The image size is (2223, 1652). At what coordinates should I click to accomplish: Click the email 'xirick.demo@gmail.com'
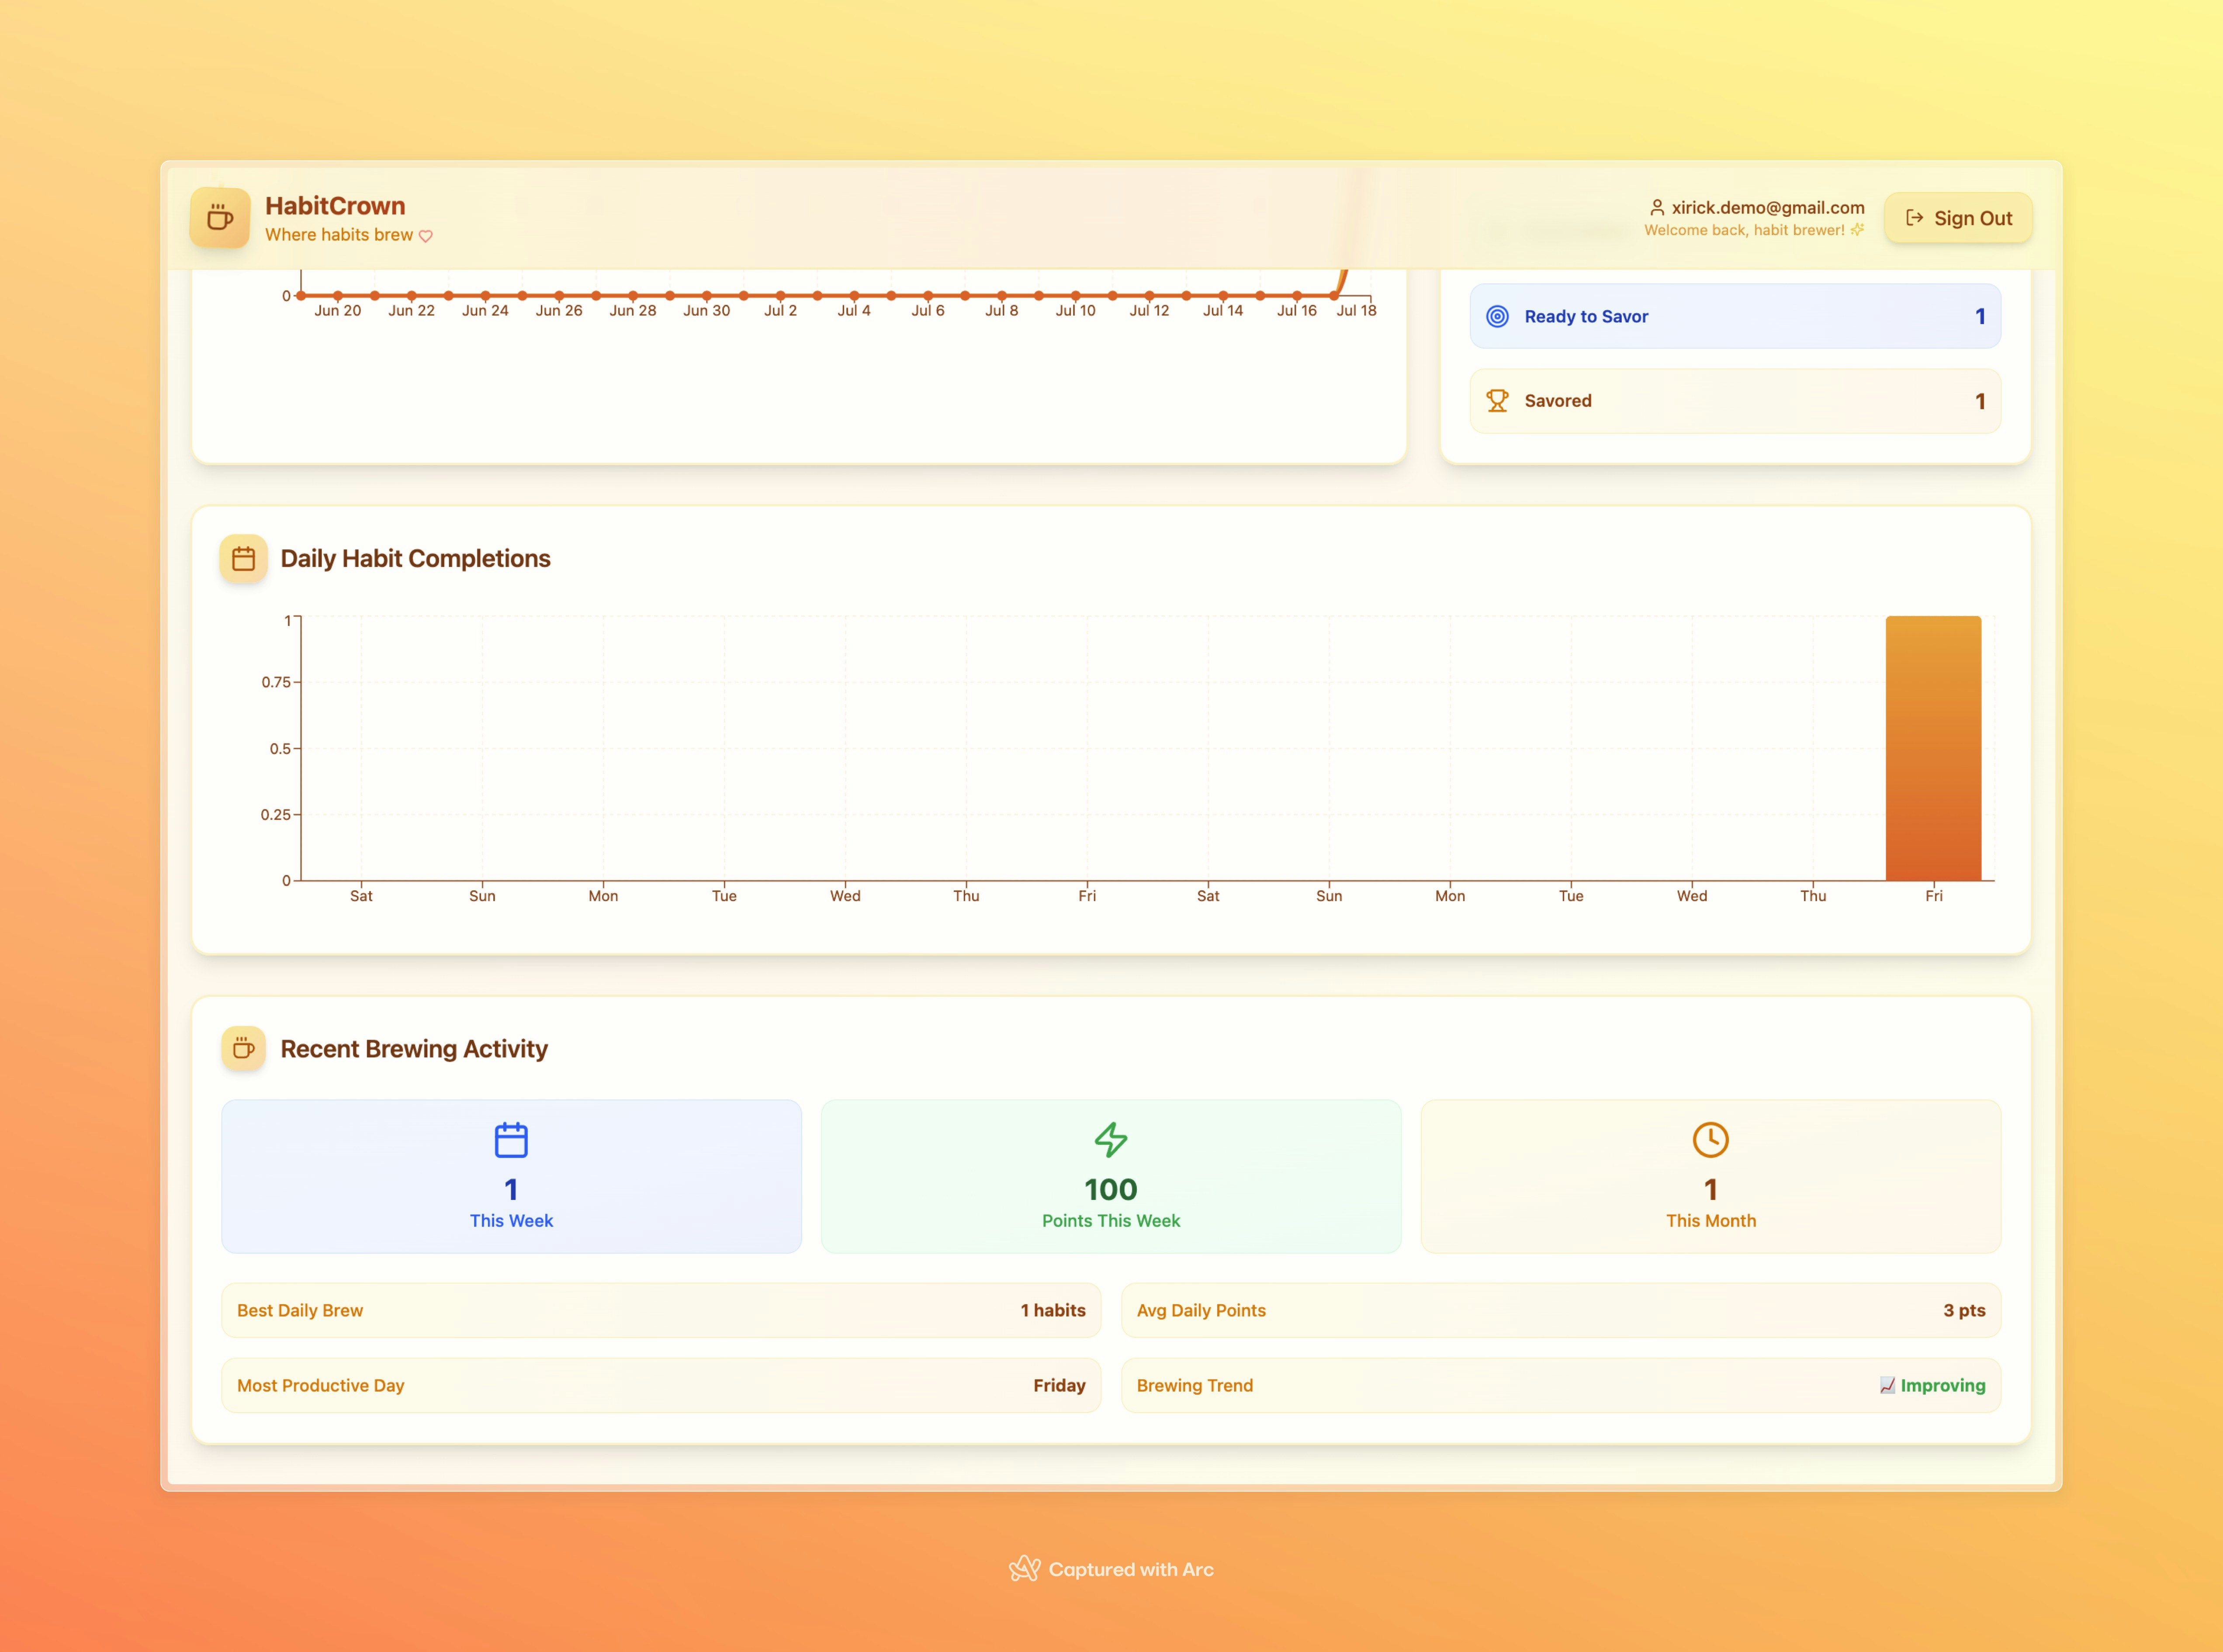[x=1768, y=207]
